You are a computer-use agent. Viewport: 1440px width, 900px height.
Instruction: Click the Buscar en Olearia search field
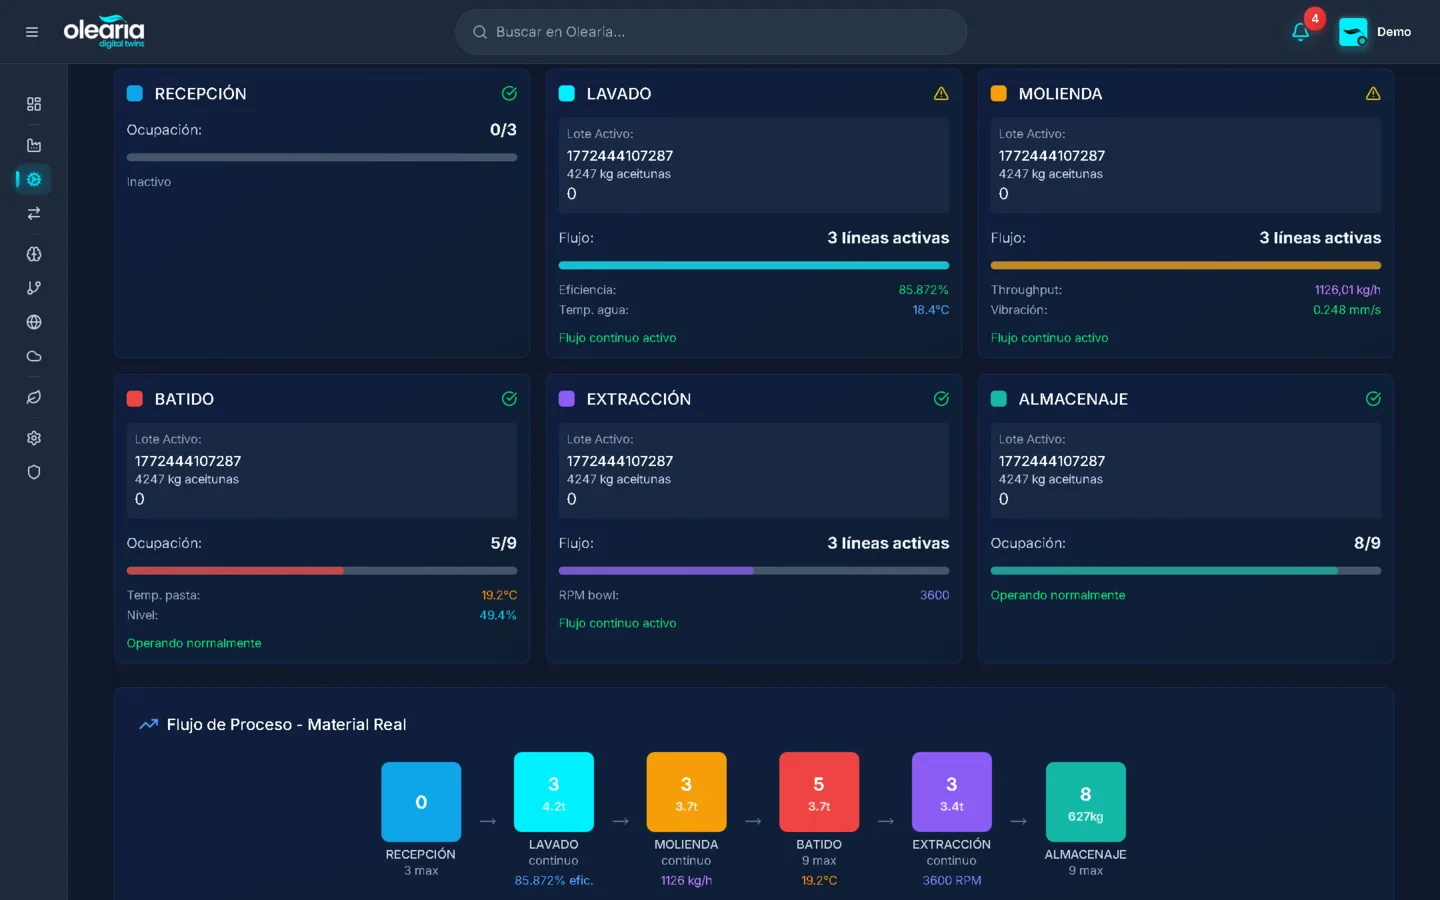[x=711, y=31]
